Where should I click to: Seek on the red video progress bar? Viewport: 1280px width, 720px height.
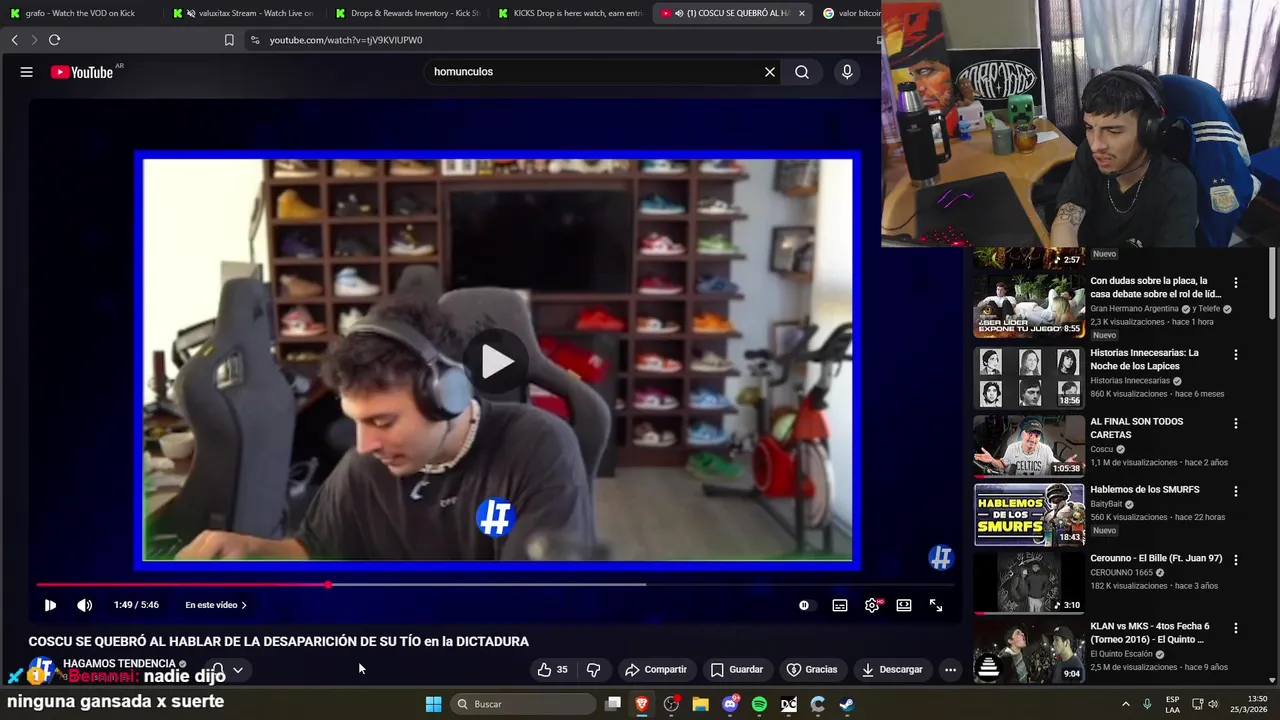(x=182, y=584)
